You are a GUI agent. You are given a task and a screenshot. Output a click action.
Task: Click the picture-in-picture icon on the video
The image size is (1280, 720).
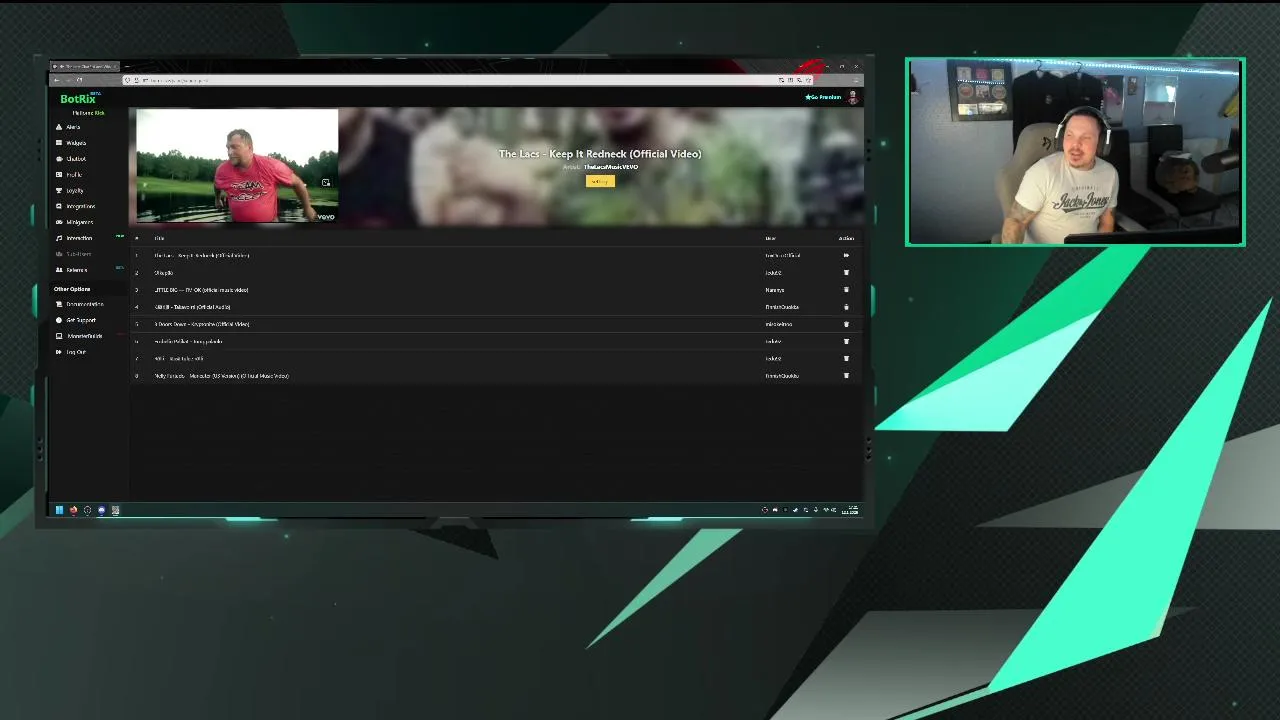tap(326, 183)
